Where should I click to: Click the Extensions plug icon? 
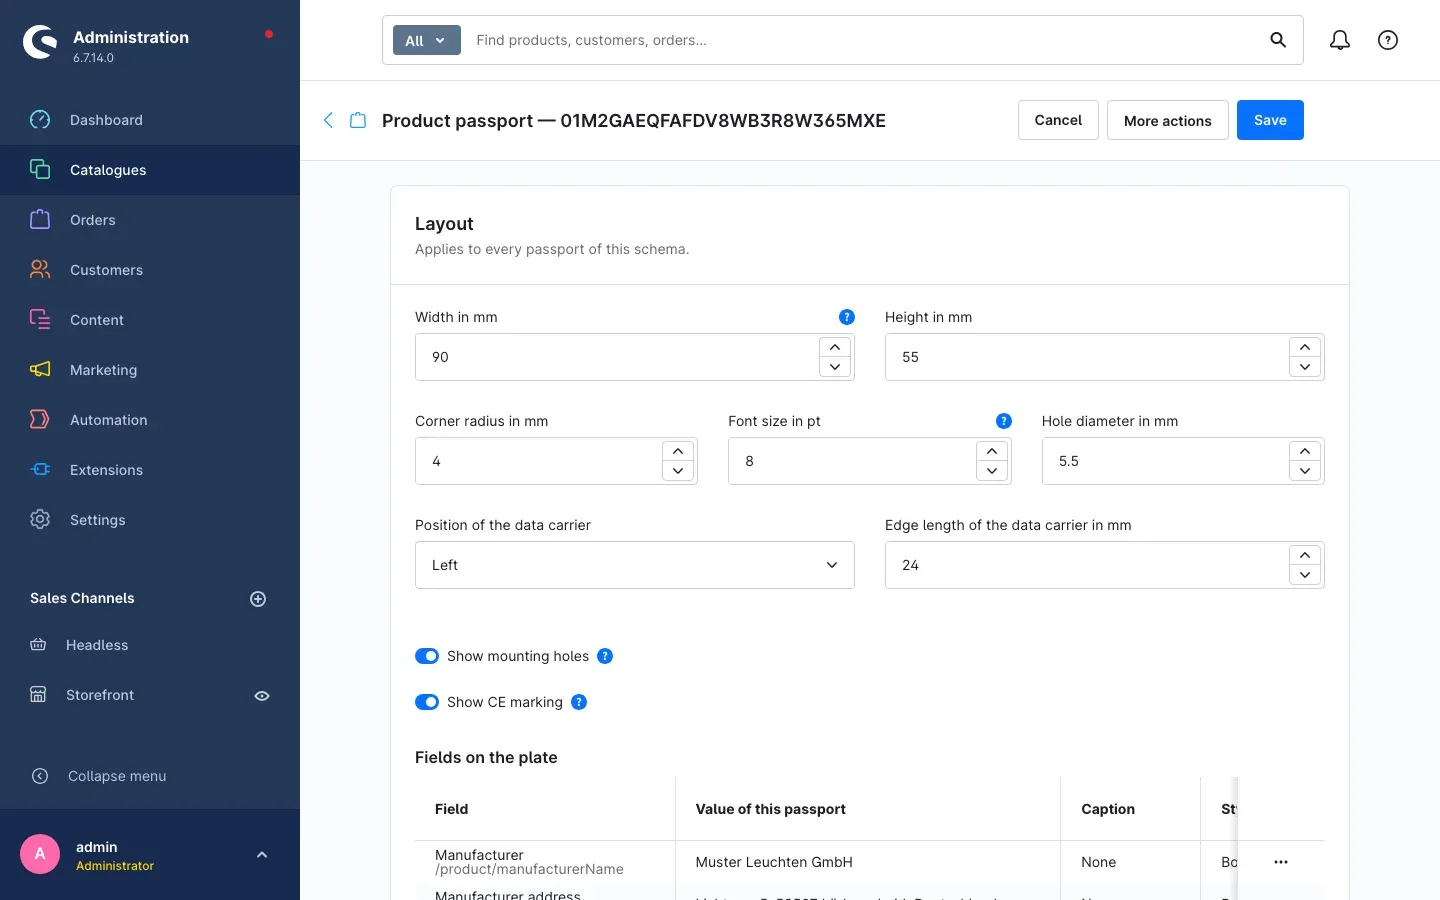[x=40, y=470]
